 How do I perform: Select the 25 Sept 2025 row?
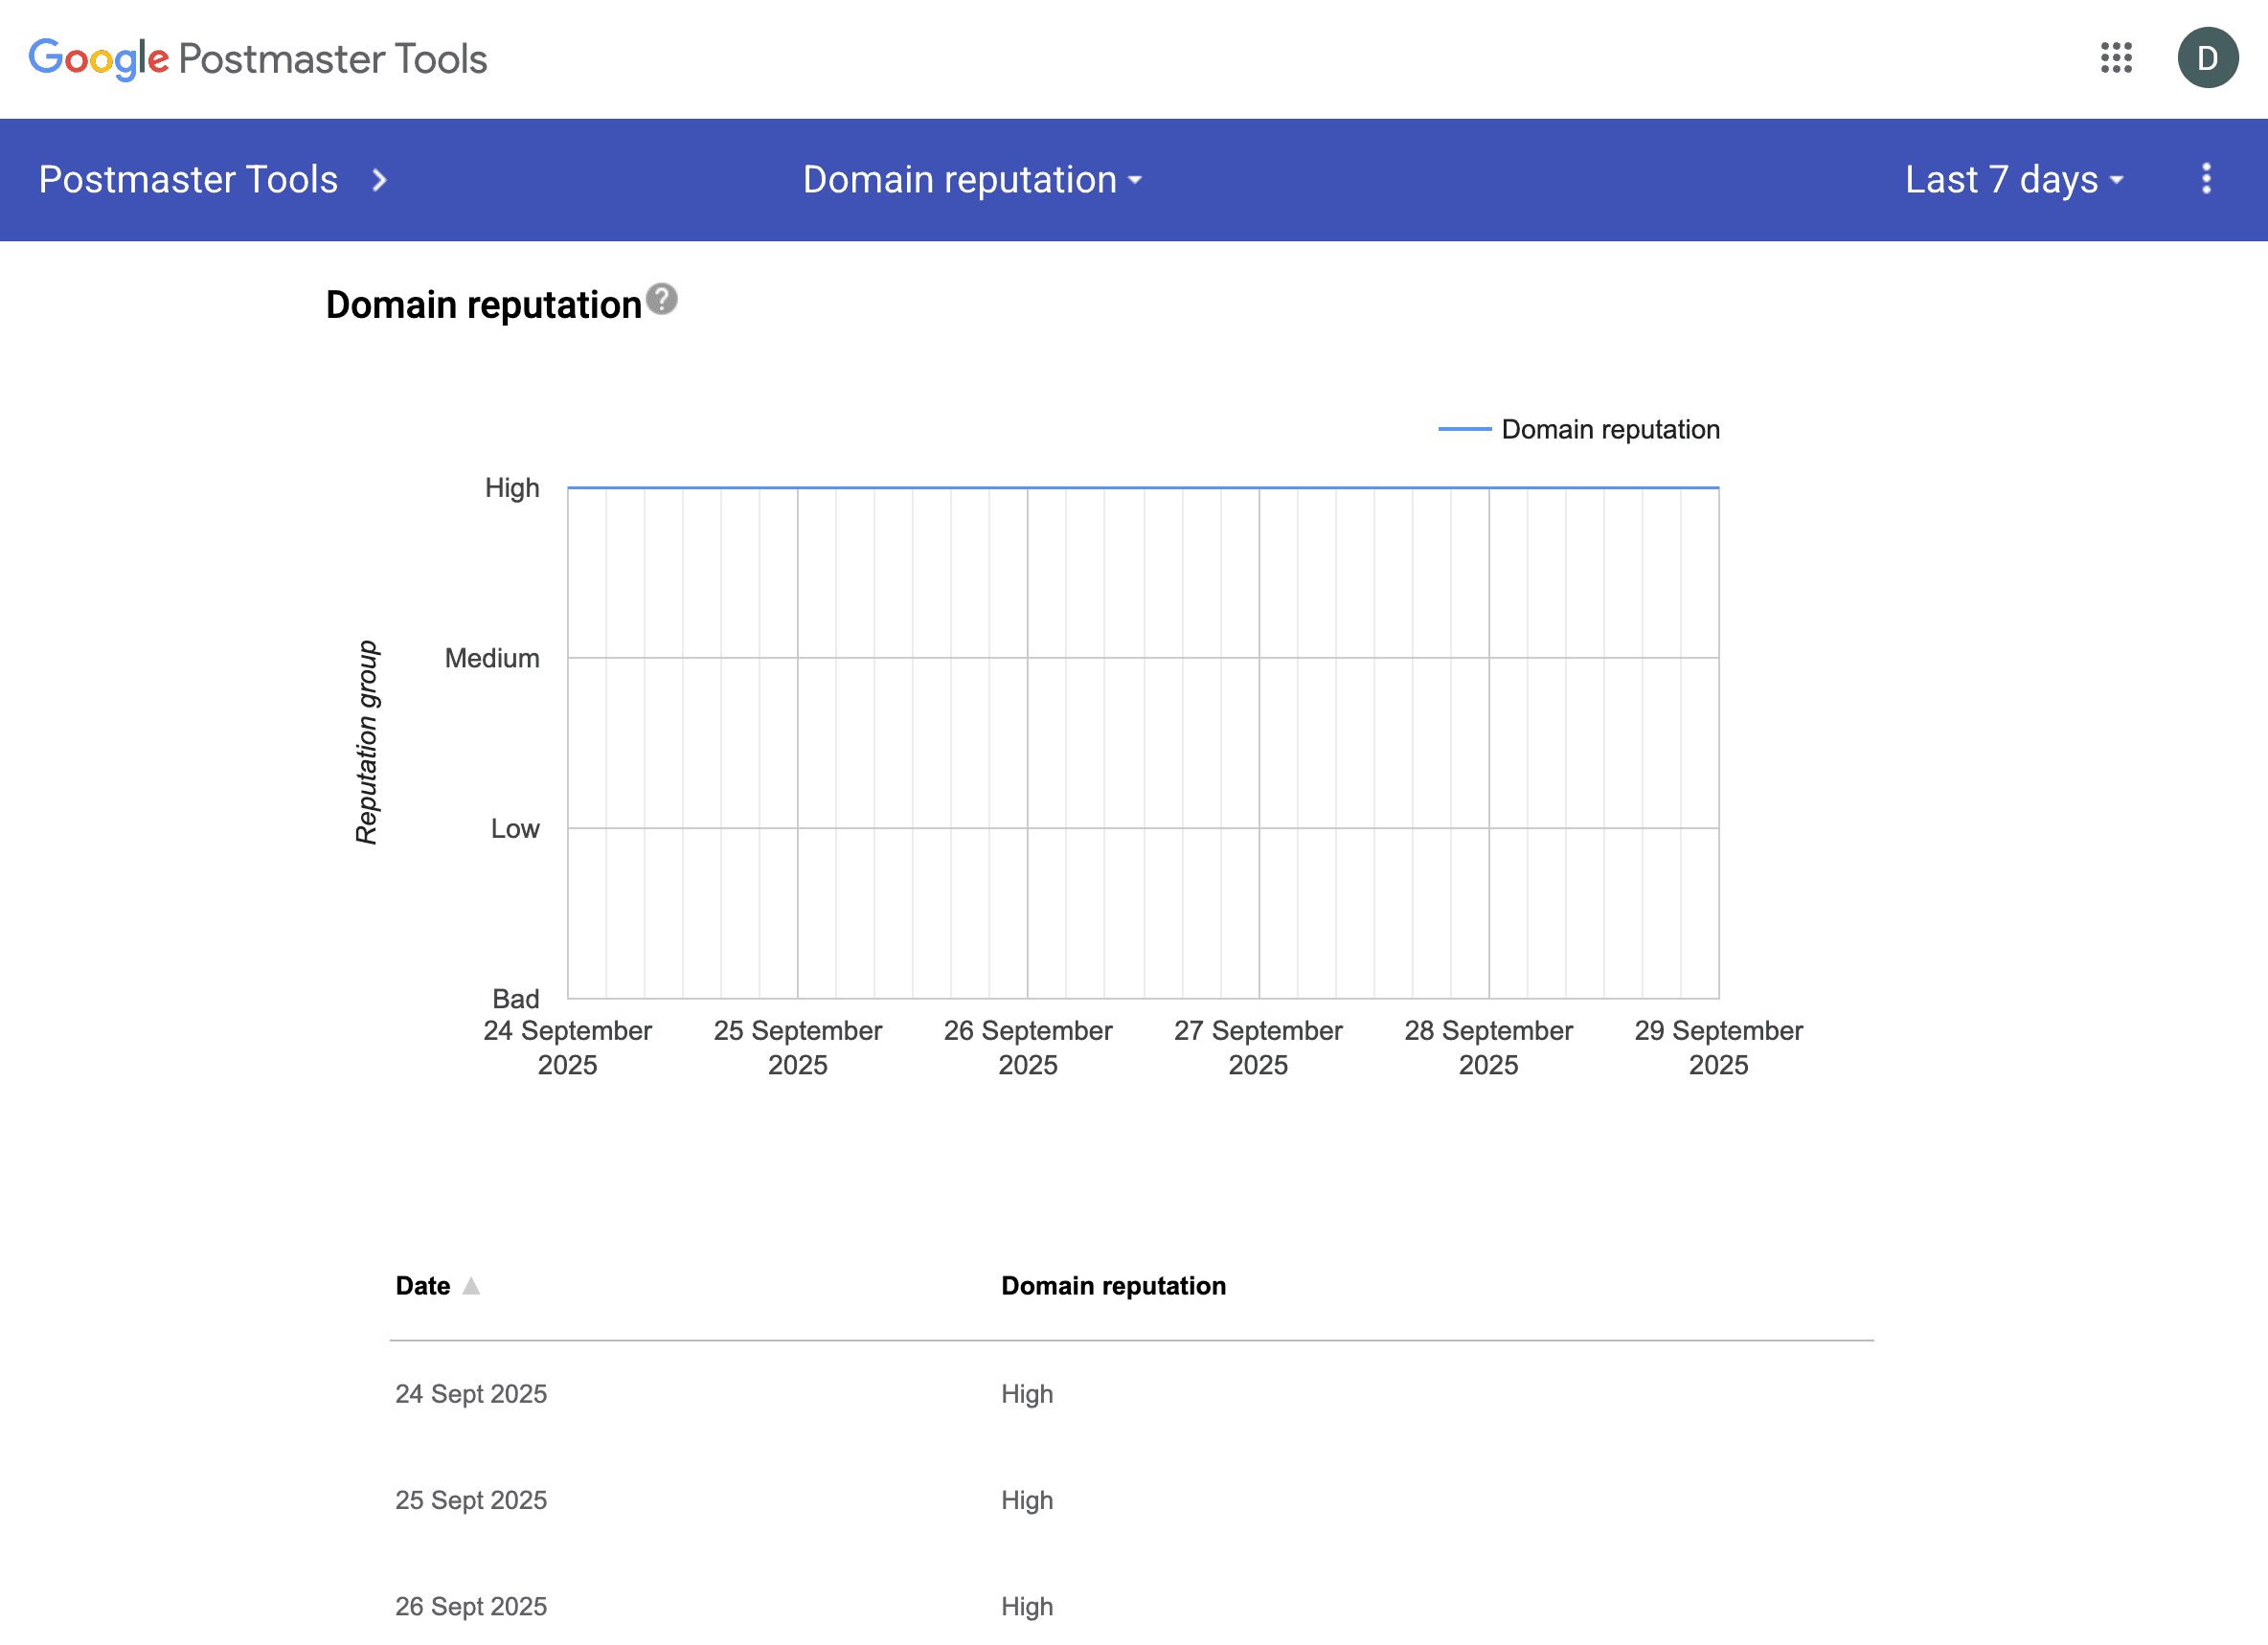[471, 1500]
